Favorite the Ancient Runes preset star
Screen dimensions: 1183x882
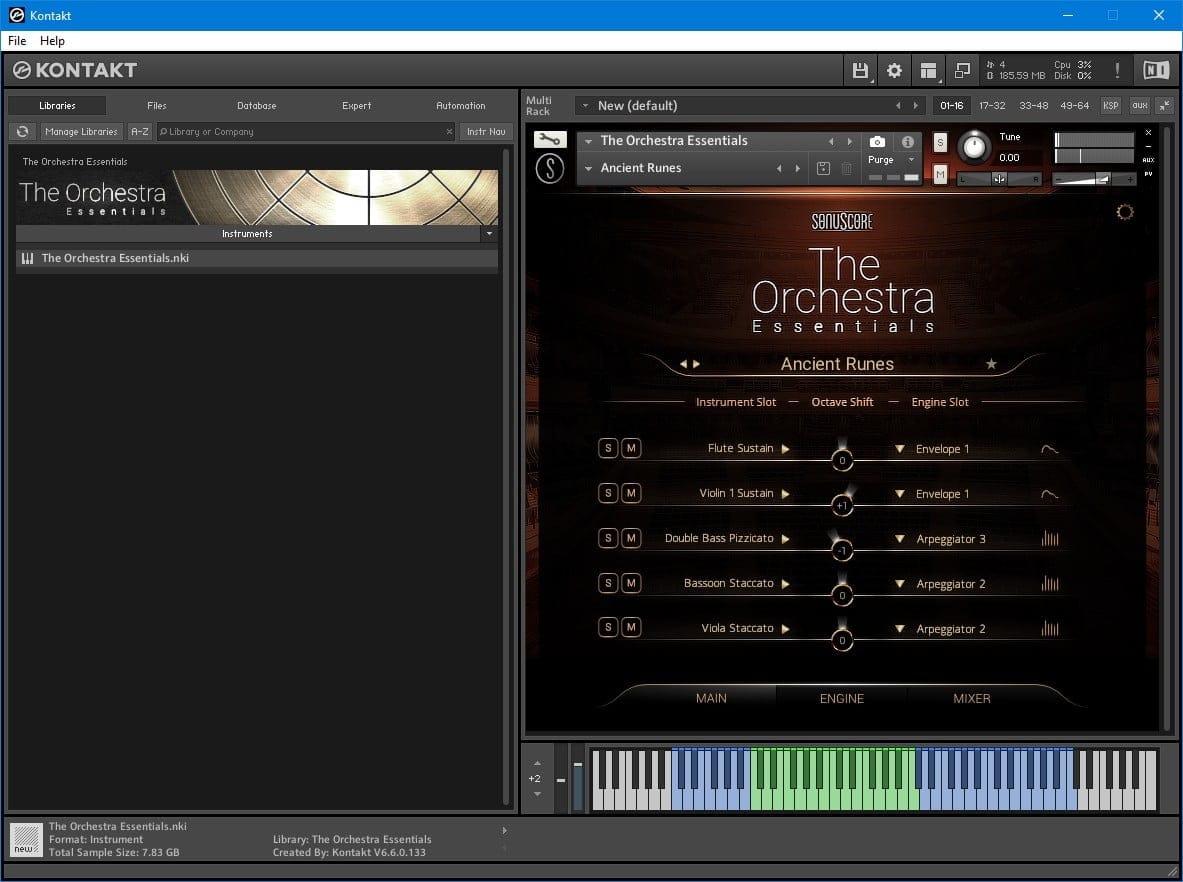click(x=991, y=364)
